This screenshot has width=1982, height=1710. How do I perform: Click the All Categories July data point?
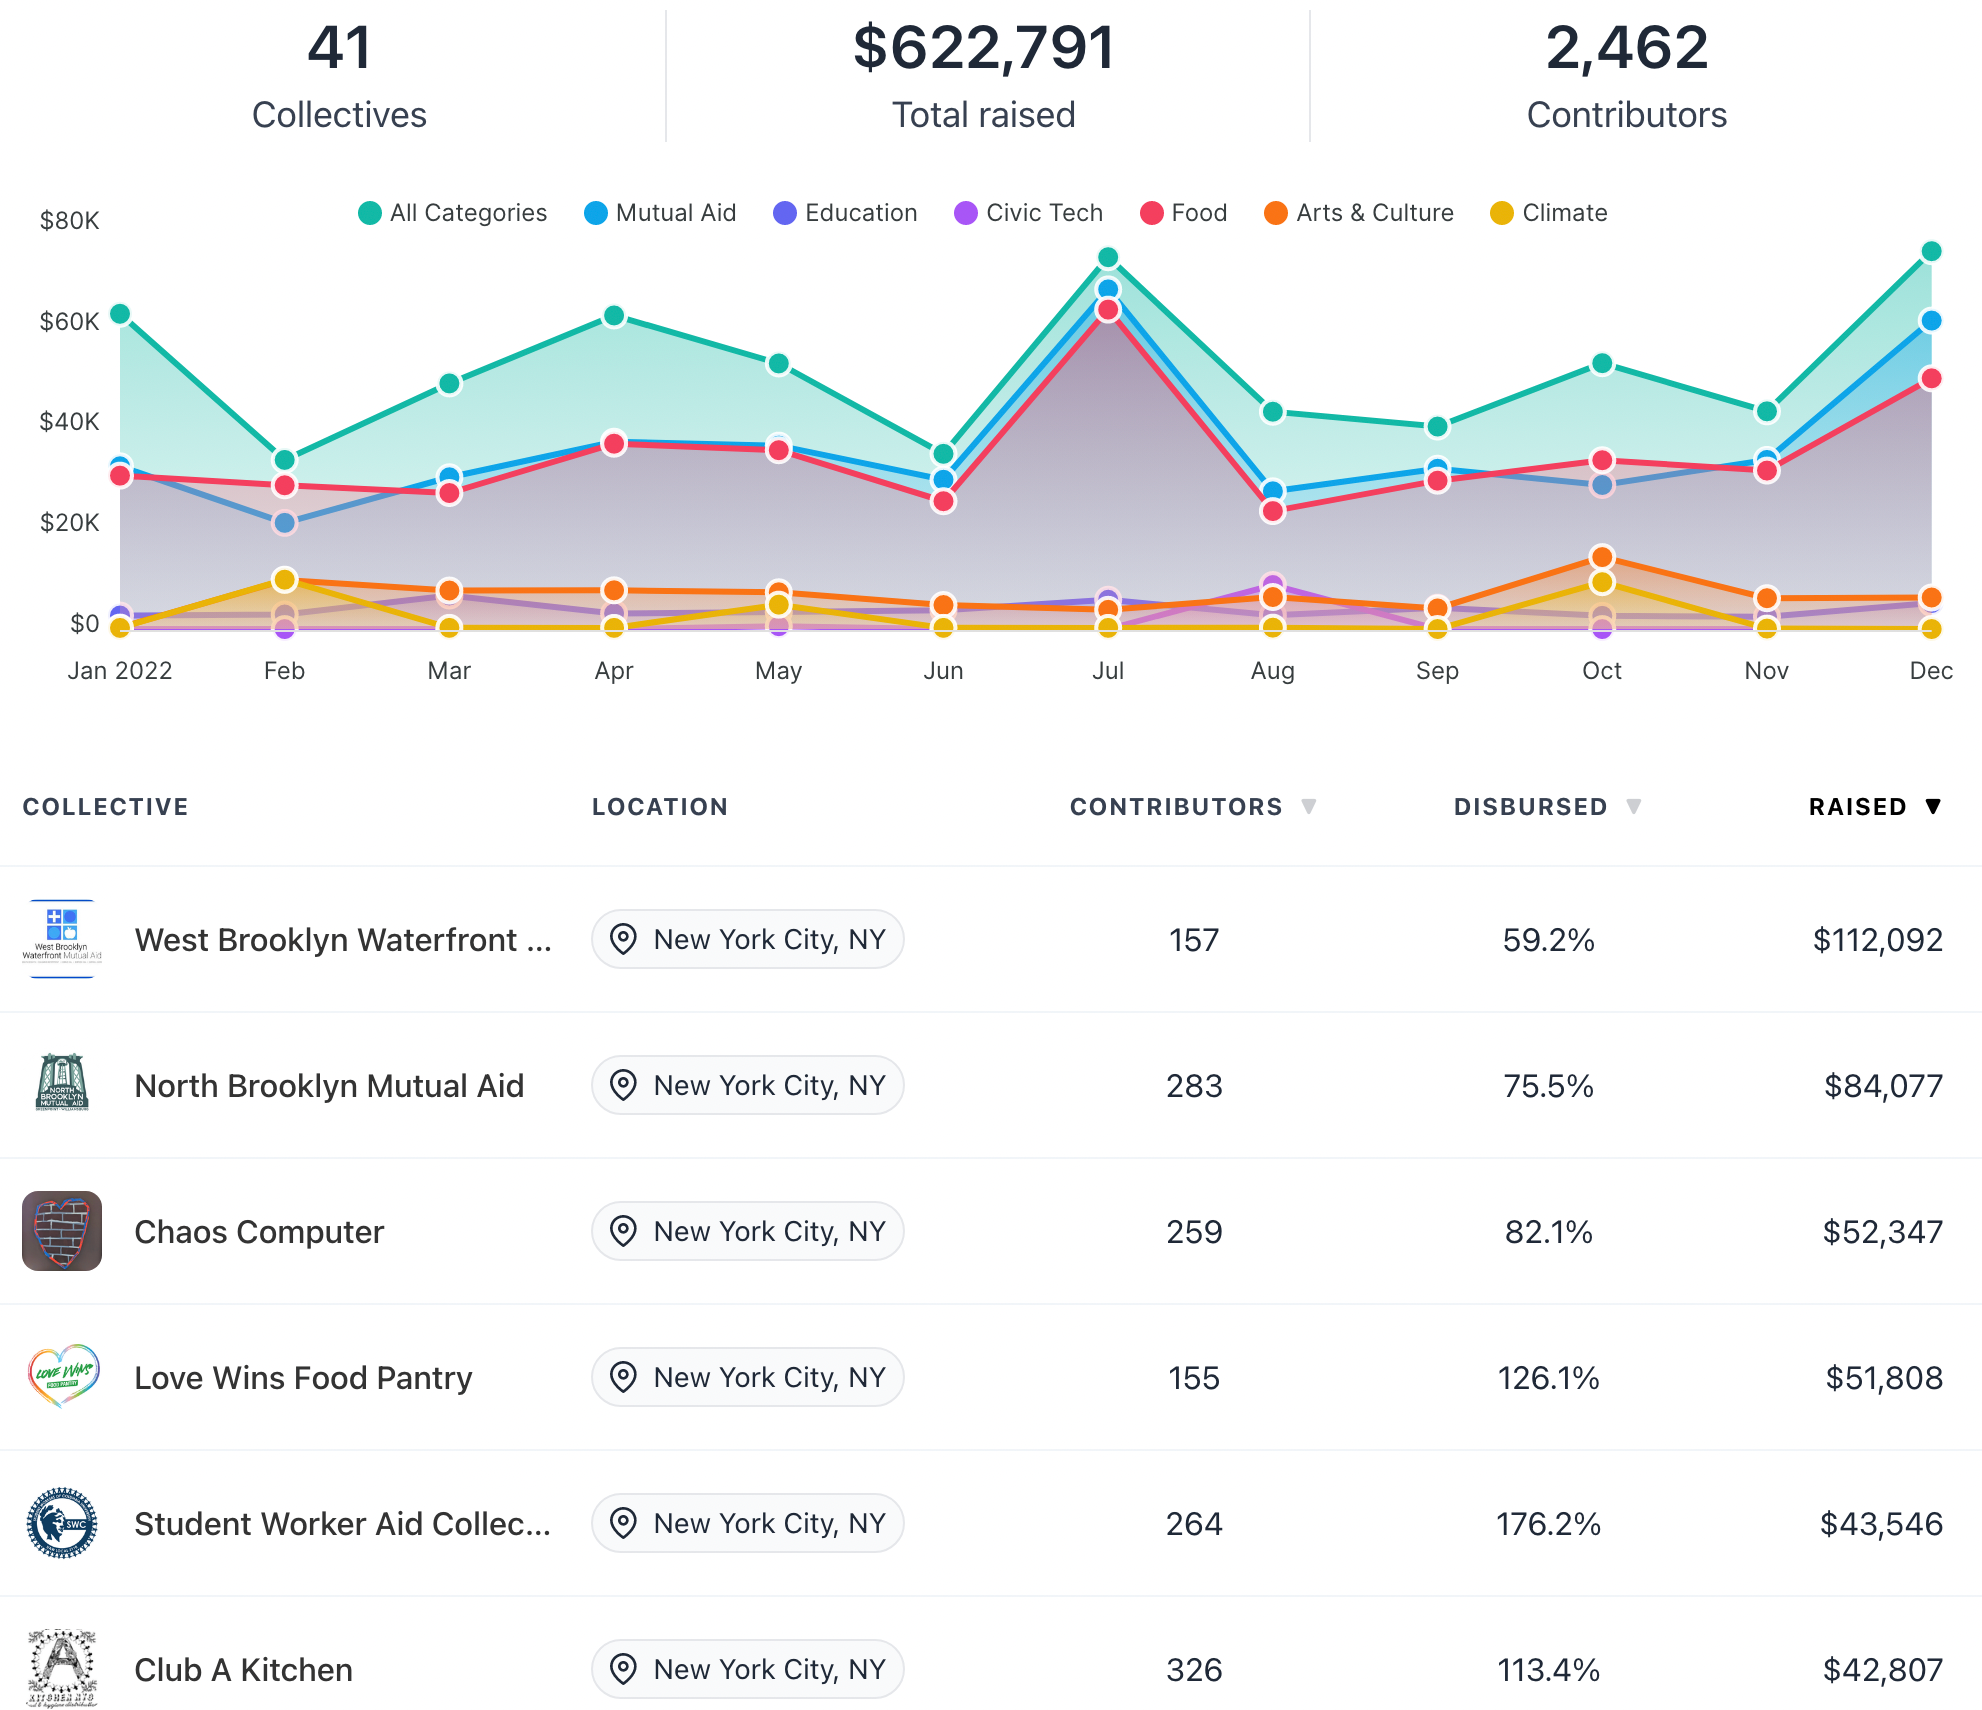click(x=1107, y=258)
